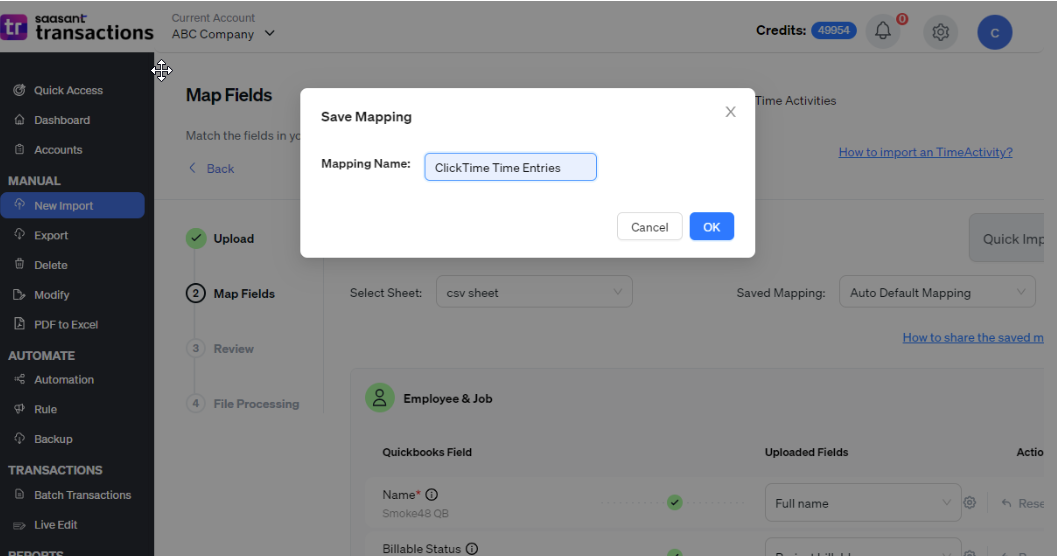The image size is (1057, 556).
Task: Open the Full name uploaded field dropdown
Action: pyautogui.click(x=863, y=503)
